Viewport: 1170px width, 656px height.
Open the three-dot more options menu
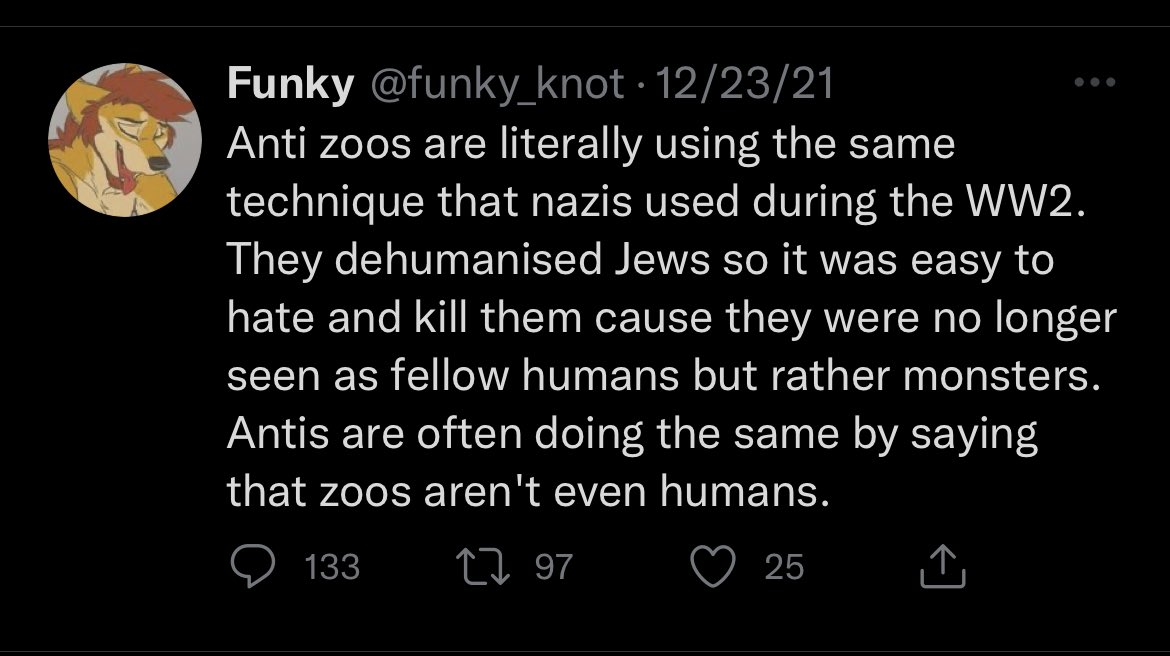[1095, 82]
